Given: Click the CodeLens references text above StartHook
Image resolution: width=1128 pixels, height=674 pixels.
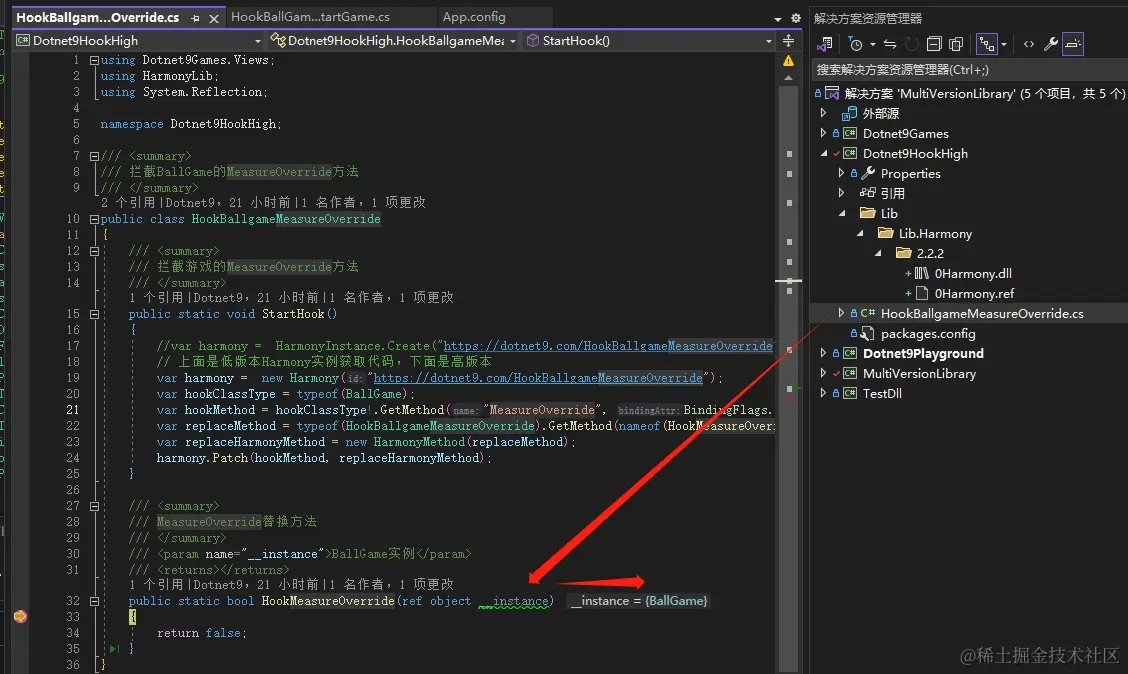Looking at the screenshot, I should point(291,298).
